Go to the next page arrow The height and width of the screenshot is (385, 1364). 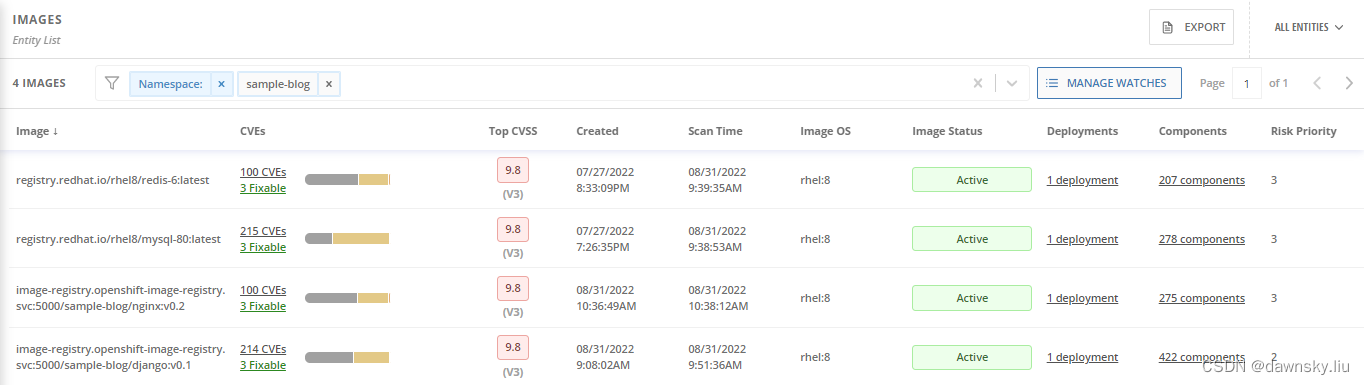click(1349, 83)
